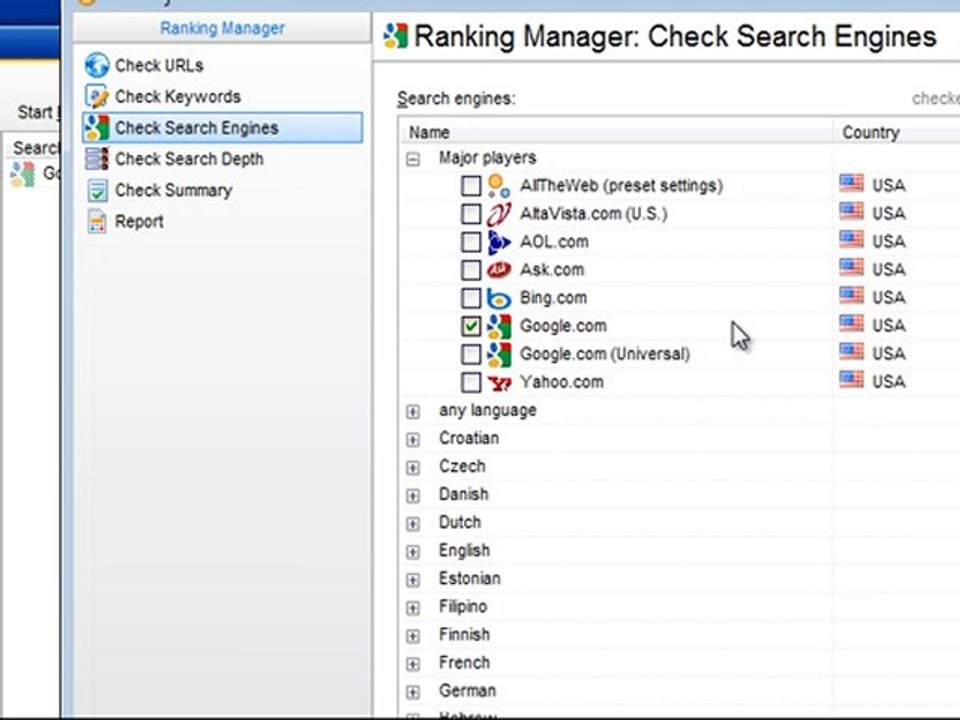Click the Check Search Engines icon in sidebar
Screen dimensions: 960x720
[97, 127]
